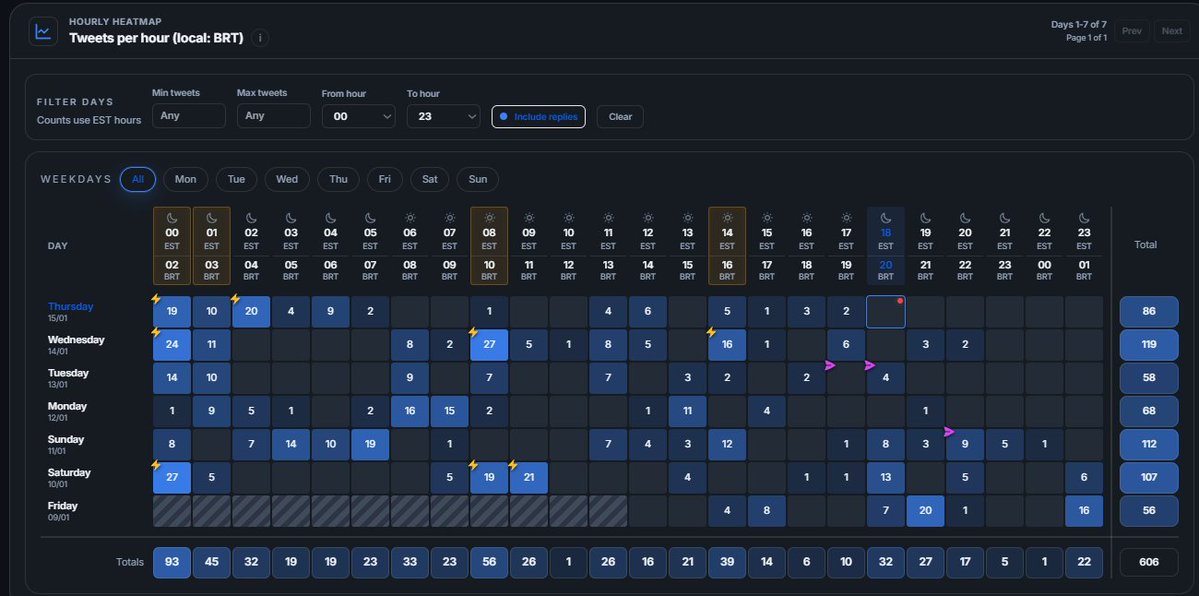Click the Next page button
The image size is (1199, 596).
point(1171,30)
